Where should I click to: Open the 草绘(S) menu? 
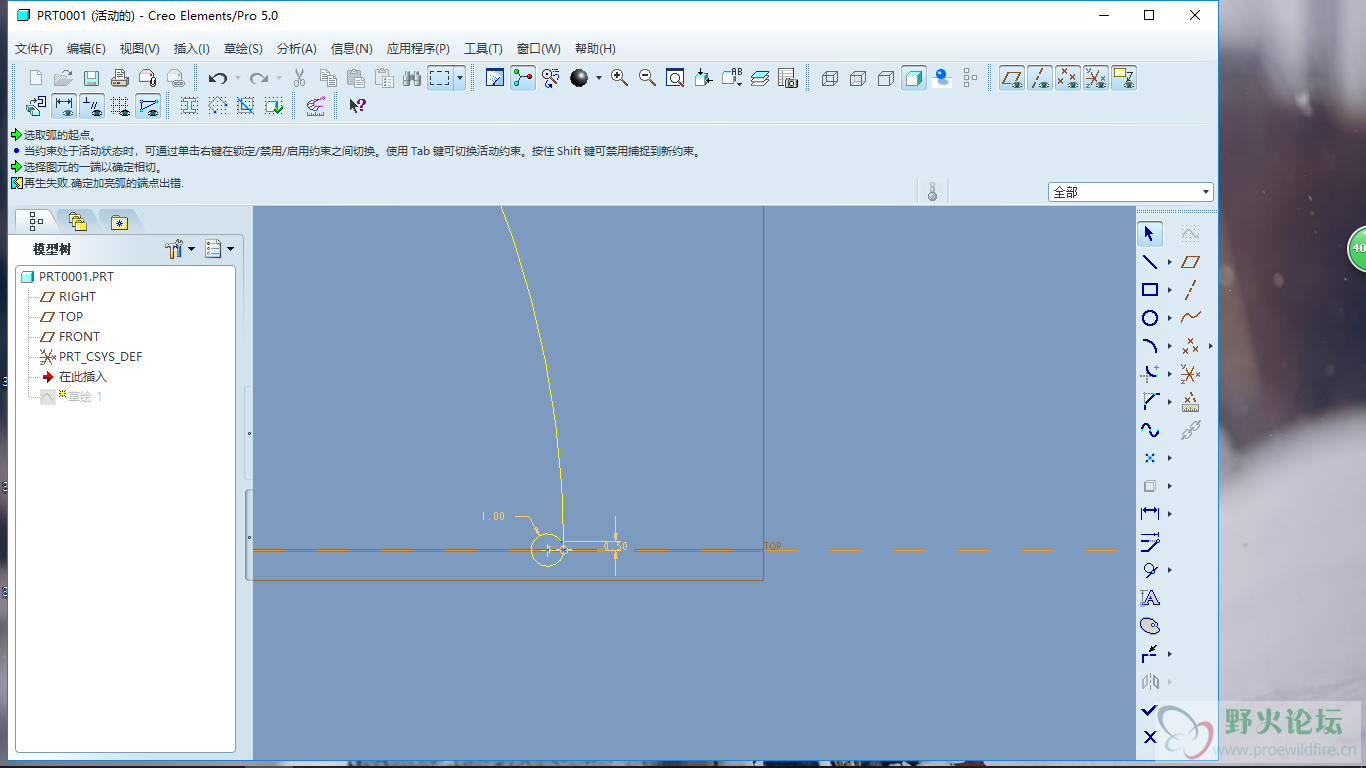coord(243,48)
